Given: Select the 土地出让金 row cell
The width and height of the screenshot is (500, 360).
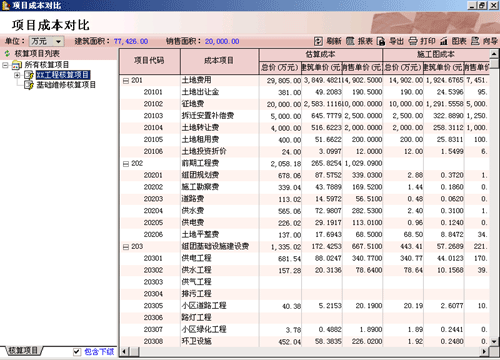Looking at the screenshot, I should (x=220, y=92).
